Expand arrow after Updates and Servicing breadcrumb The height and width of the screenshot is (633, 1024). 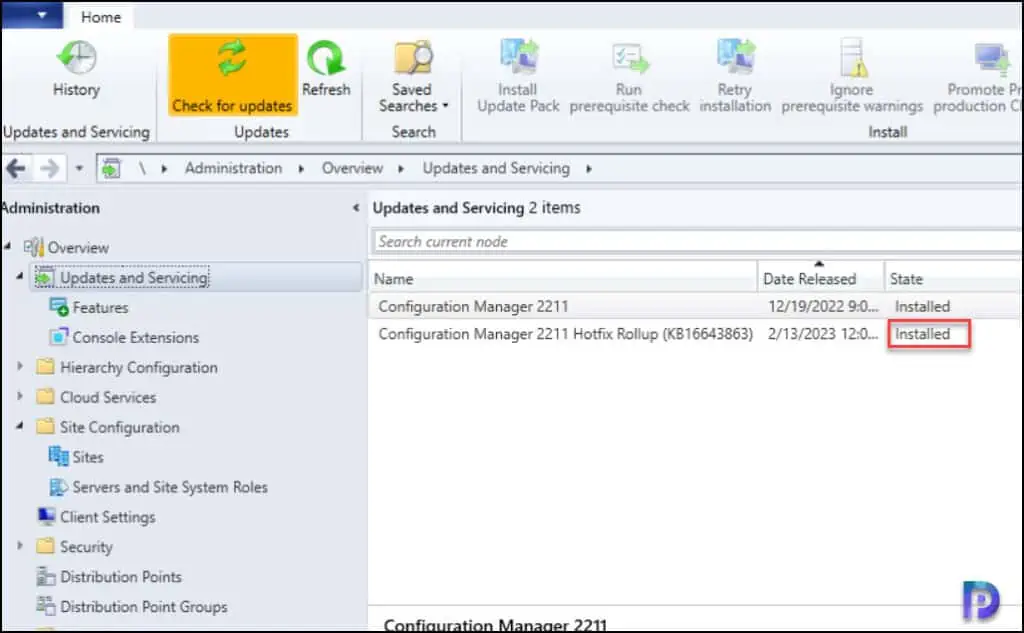pyautogui.click(x=588, y=169)
